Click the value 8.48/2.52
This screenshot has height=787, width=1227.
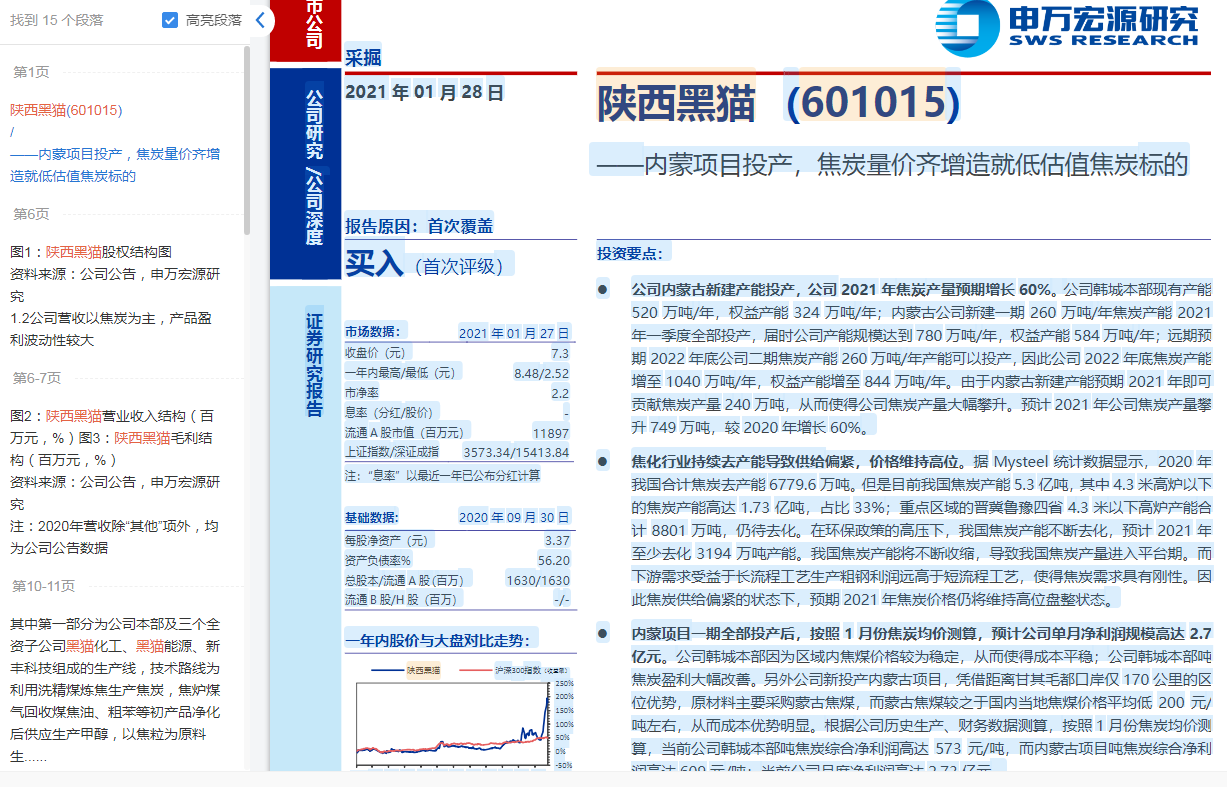541,373
